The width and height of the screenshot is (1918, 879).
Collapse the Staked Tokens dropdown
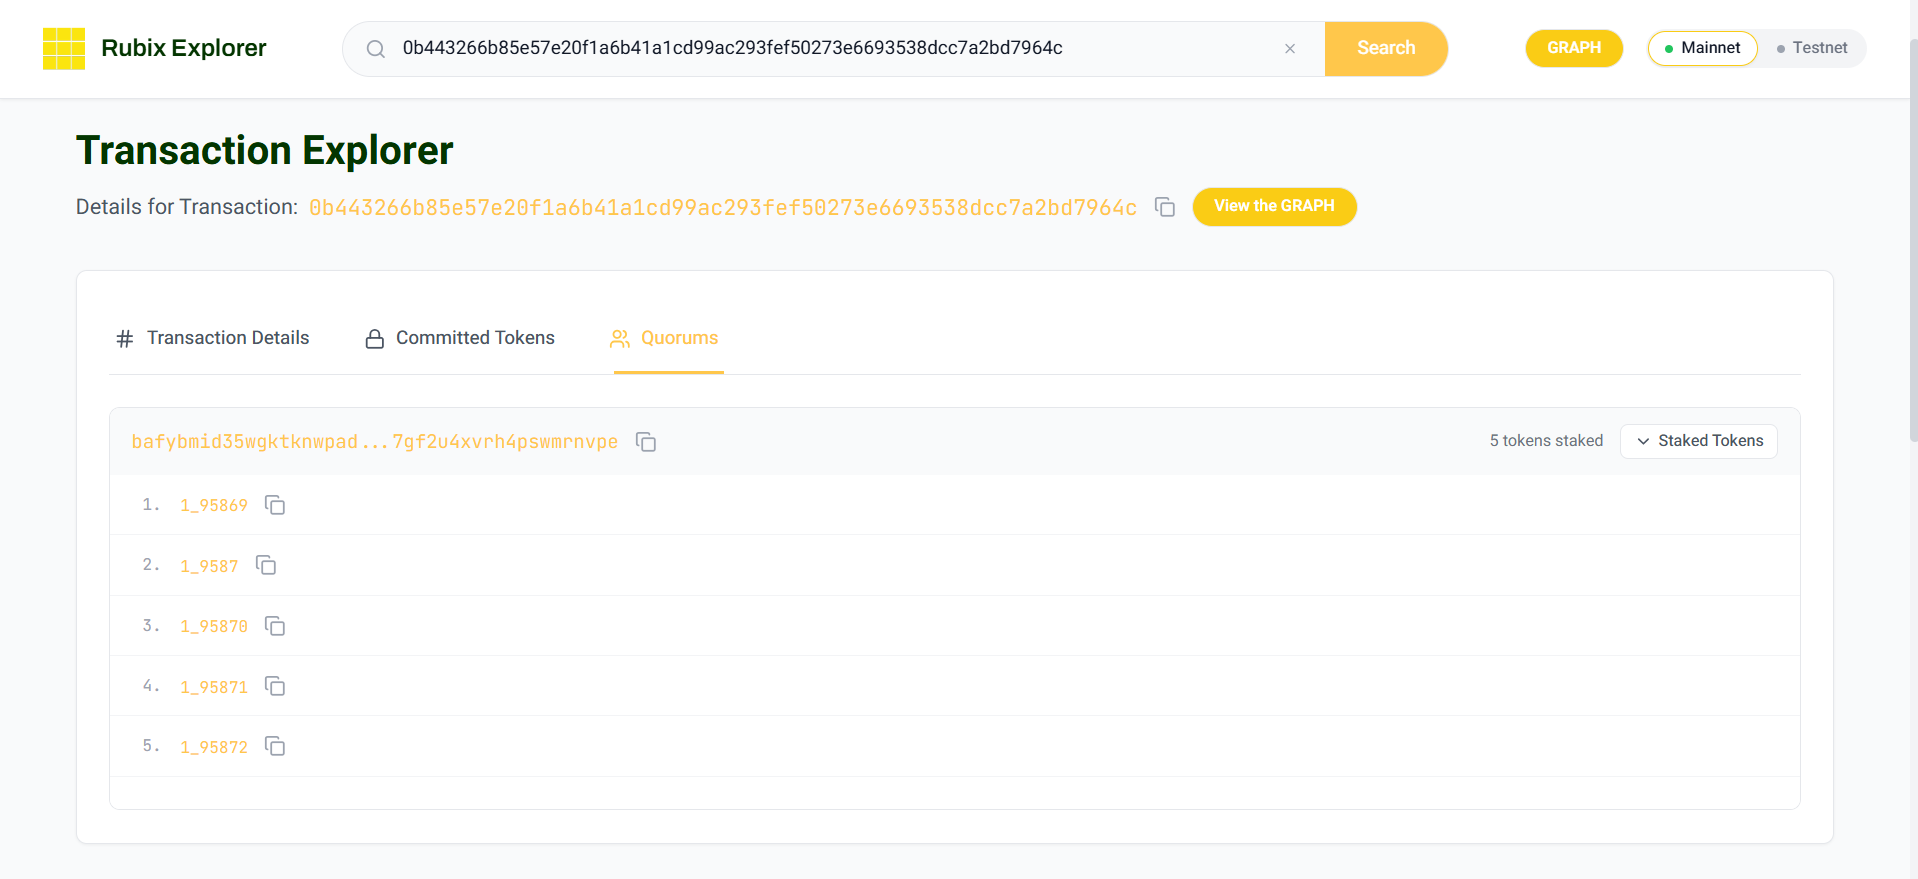[x=1699, y=441]
